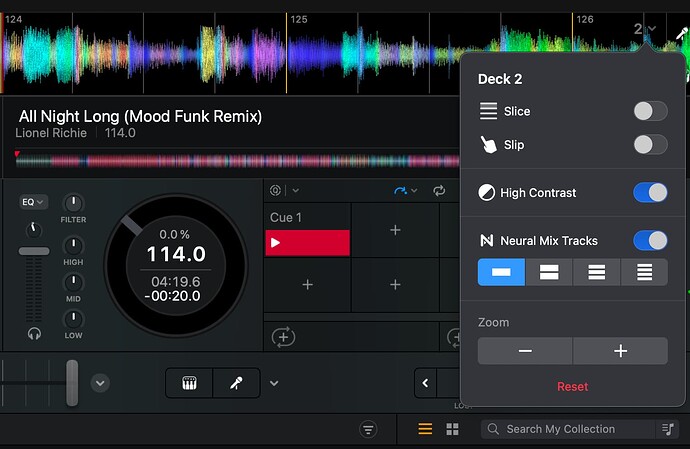This screenshot has width=690, height=449.
Task: Turn on the Slip switch
Action: pos(650,145)
